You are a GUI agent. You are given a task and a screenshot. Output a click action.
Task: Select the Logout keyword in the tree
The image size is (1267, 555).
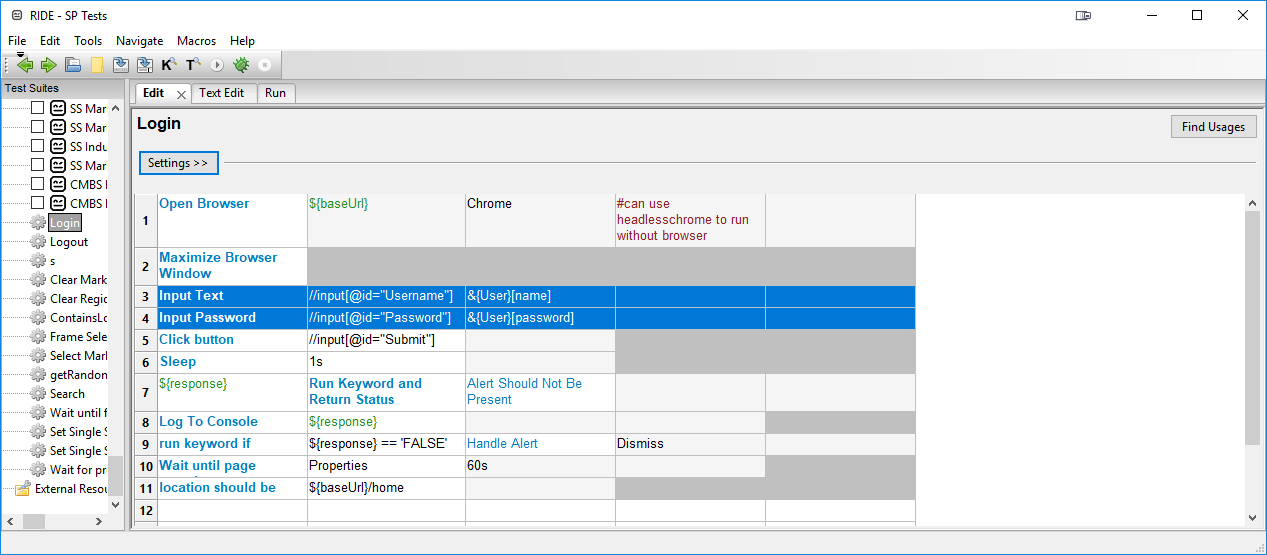click(x=69, y=242)
